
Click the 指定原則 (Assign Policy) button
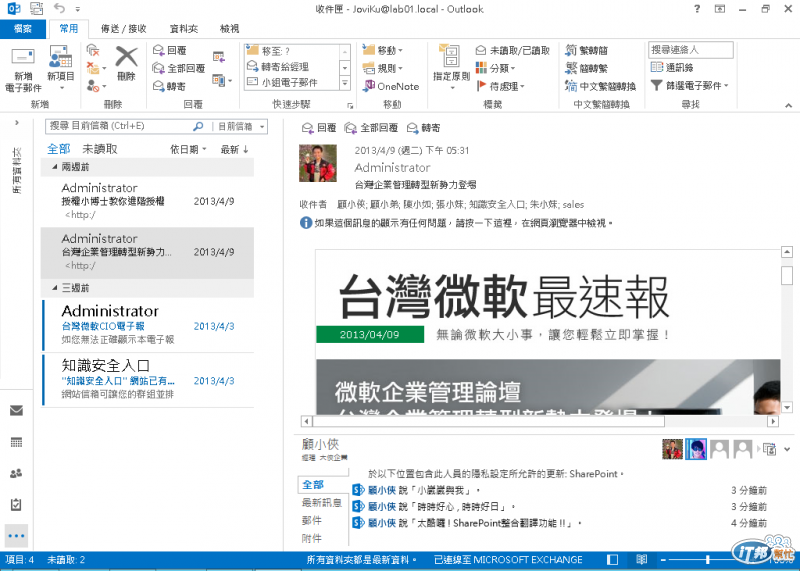[x=451, y=67]
